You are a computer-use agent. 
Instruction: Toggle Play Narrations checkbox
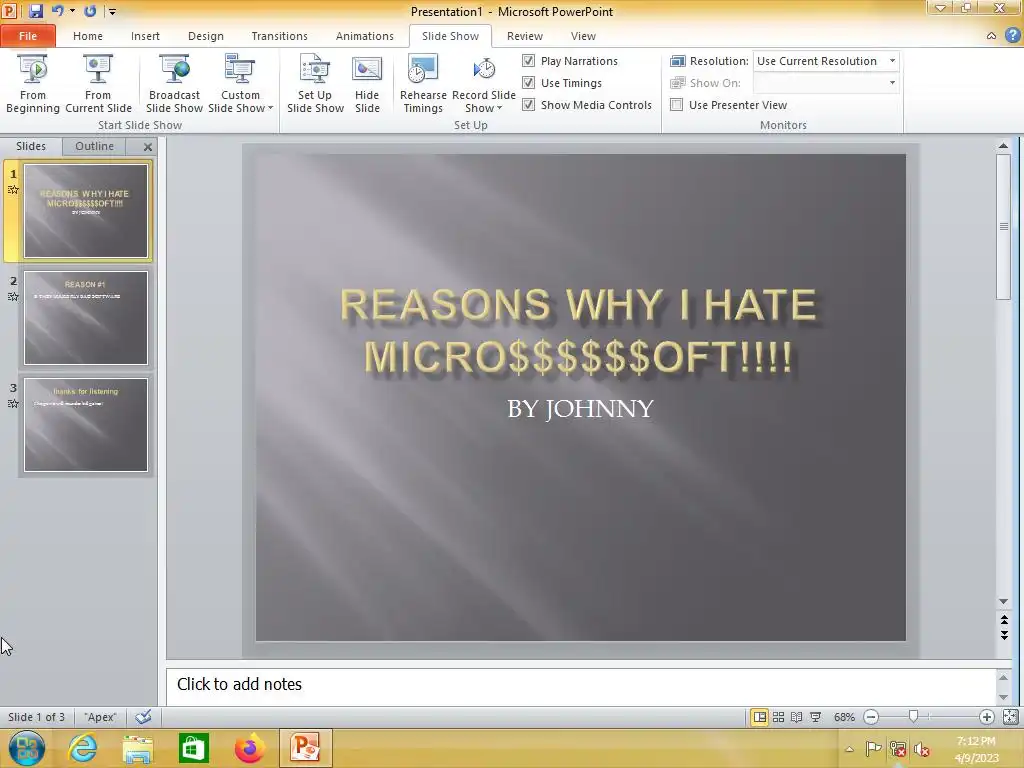pyautogui.click(x=528, y=61)
